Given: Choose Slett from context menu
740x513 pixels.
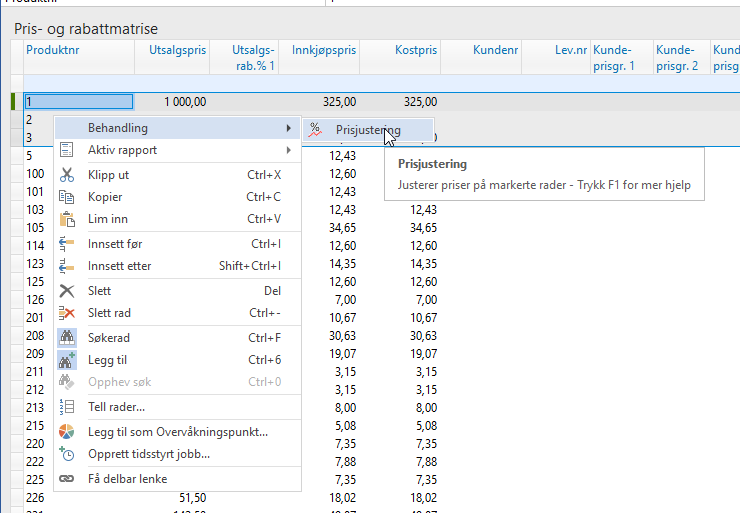Looking at the screenshot, I should (177, 291).
